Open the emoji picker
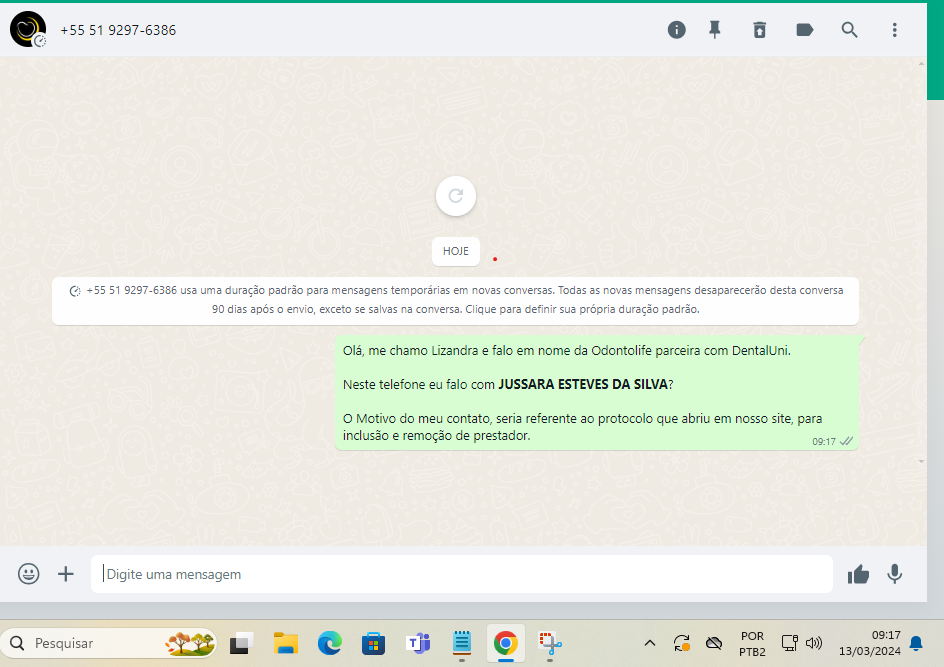 pos(28,574)
